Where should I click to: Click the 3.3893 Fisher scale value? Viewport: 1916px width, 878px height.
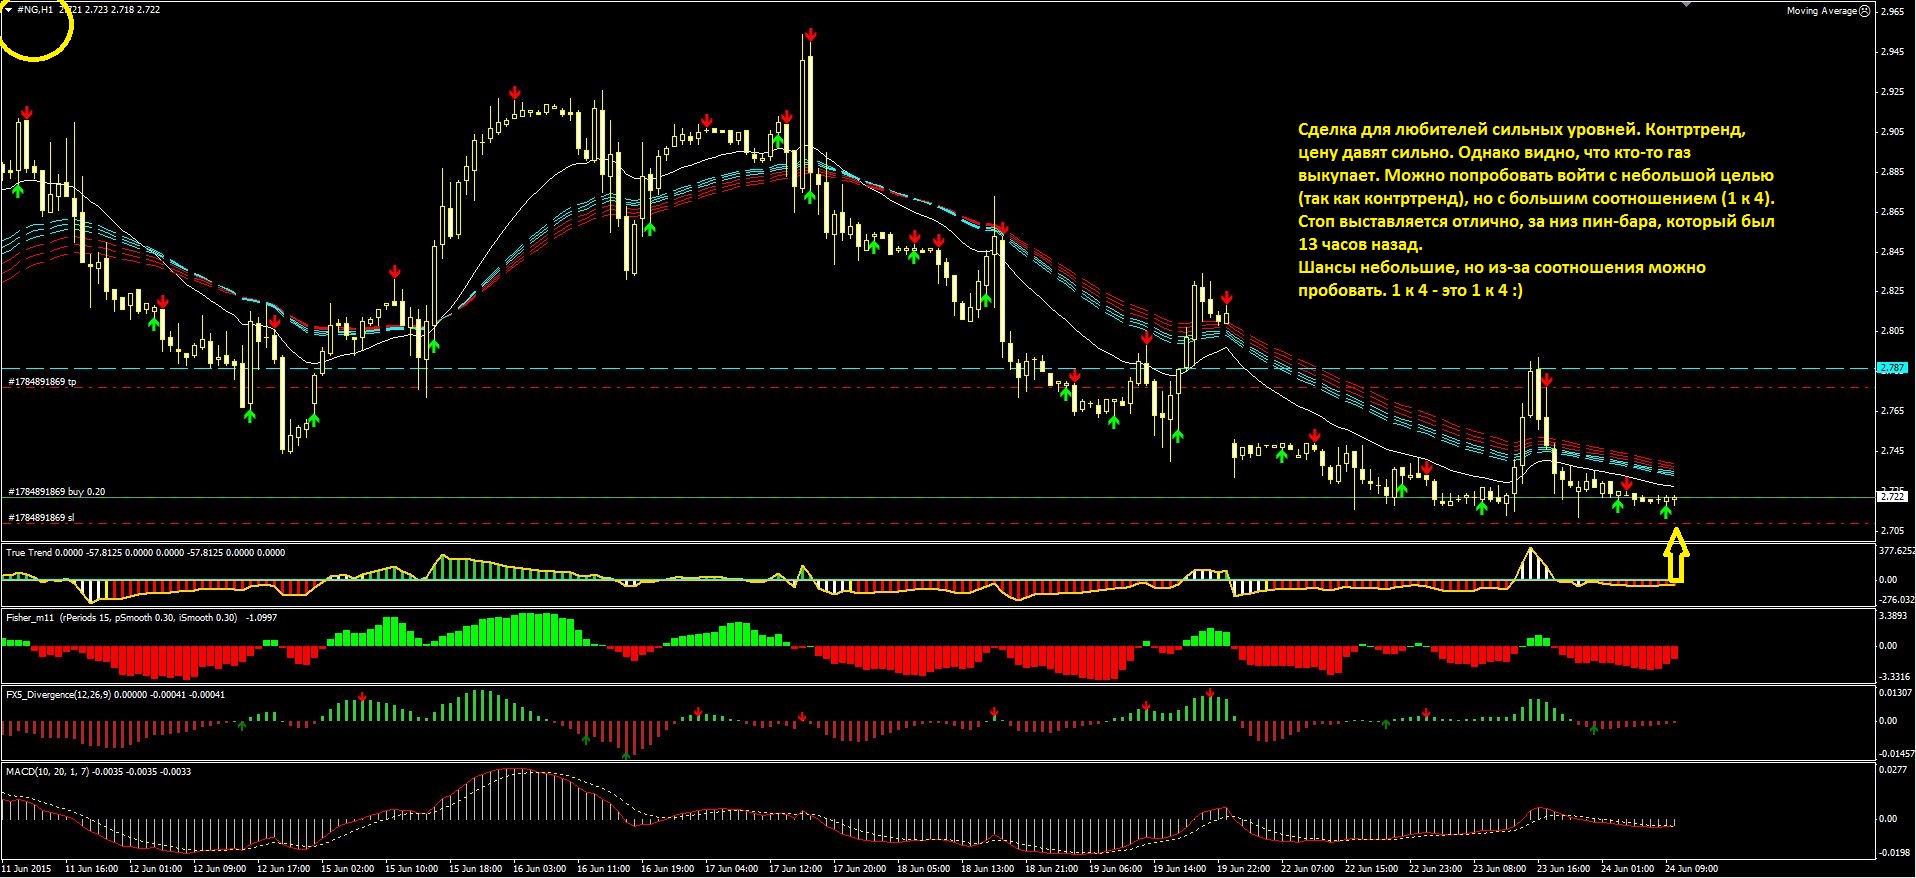point(1895,616)
